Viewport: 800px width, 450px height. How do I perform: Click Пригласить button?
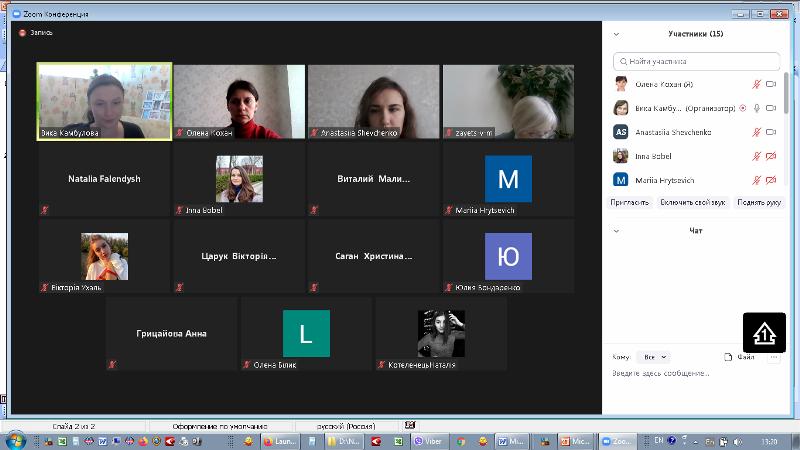630,203
